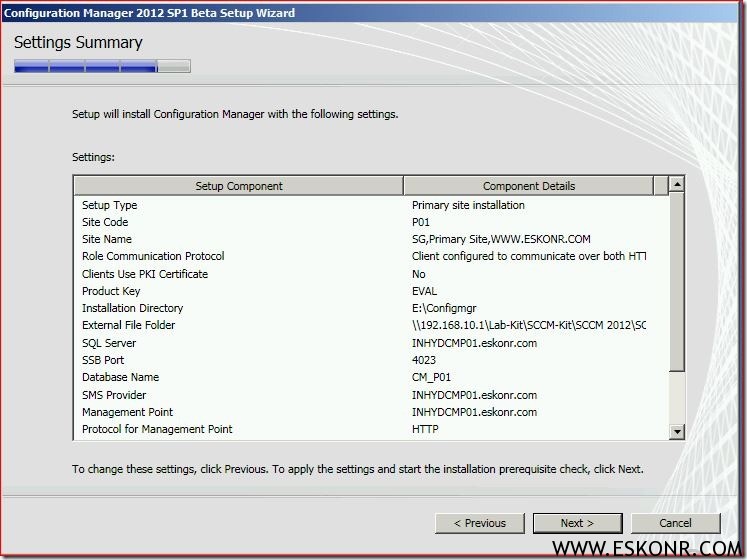The height and width of the screenshot is (560, 747).
Task: Select the Site Code row label
Action: pyautogui.click(x=105, y=222)
